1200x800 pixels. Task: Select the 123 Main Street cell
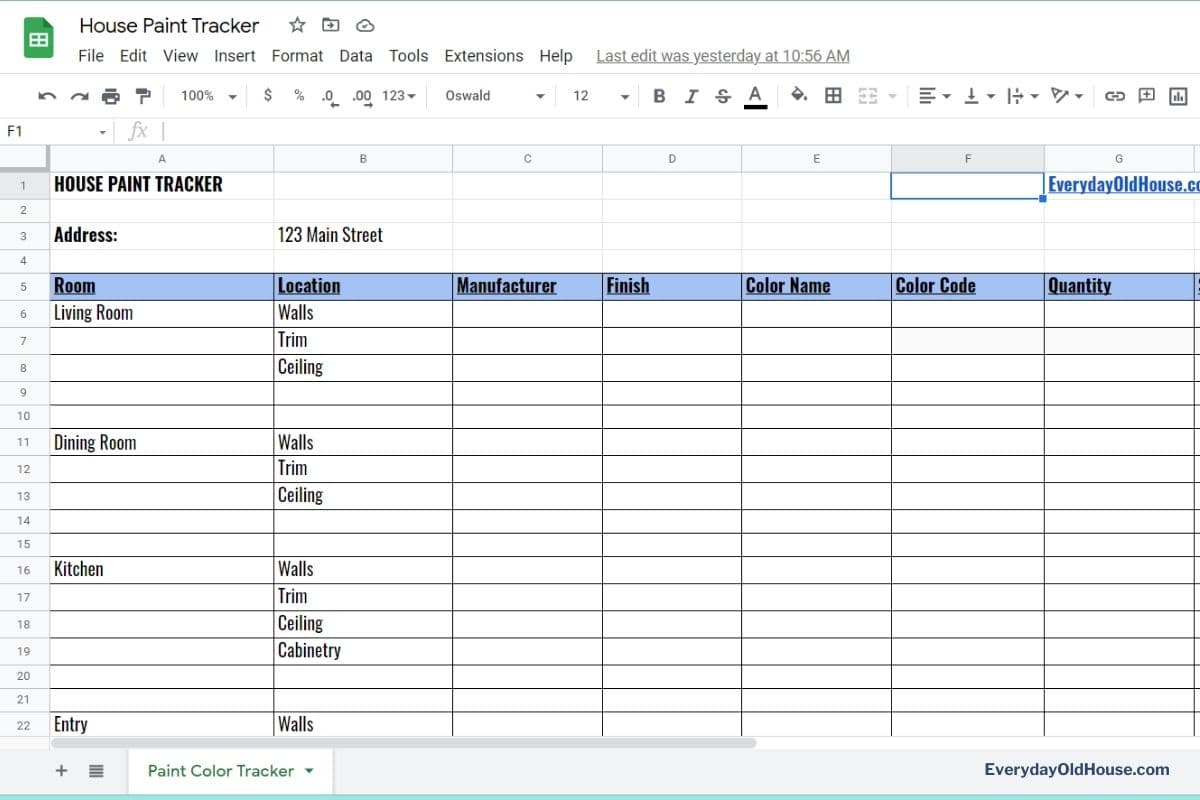(x=363, y=235)
